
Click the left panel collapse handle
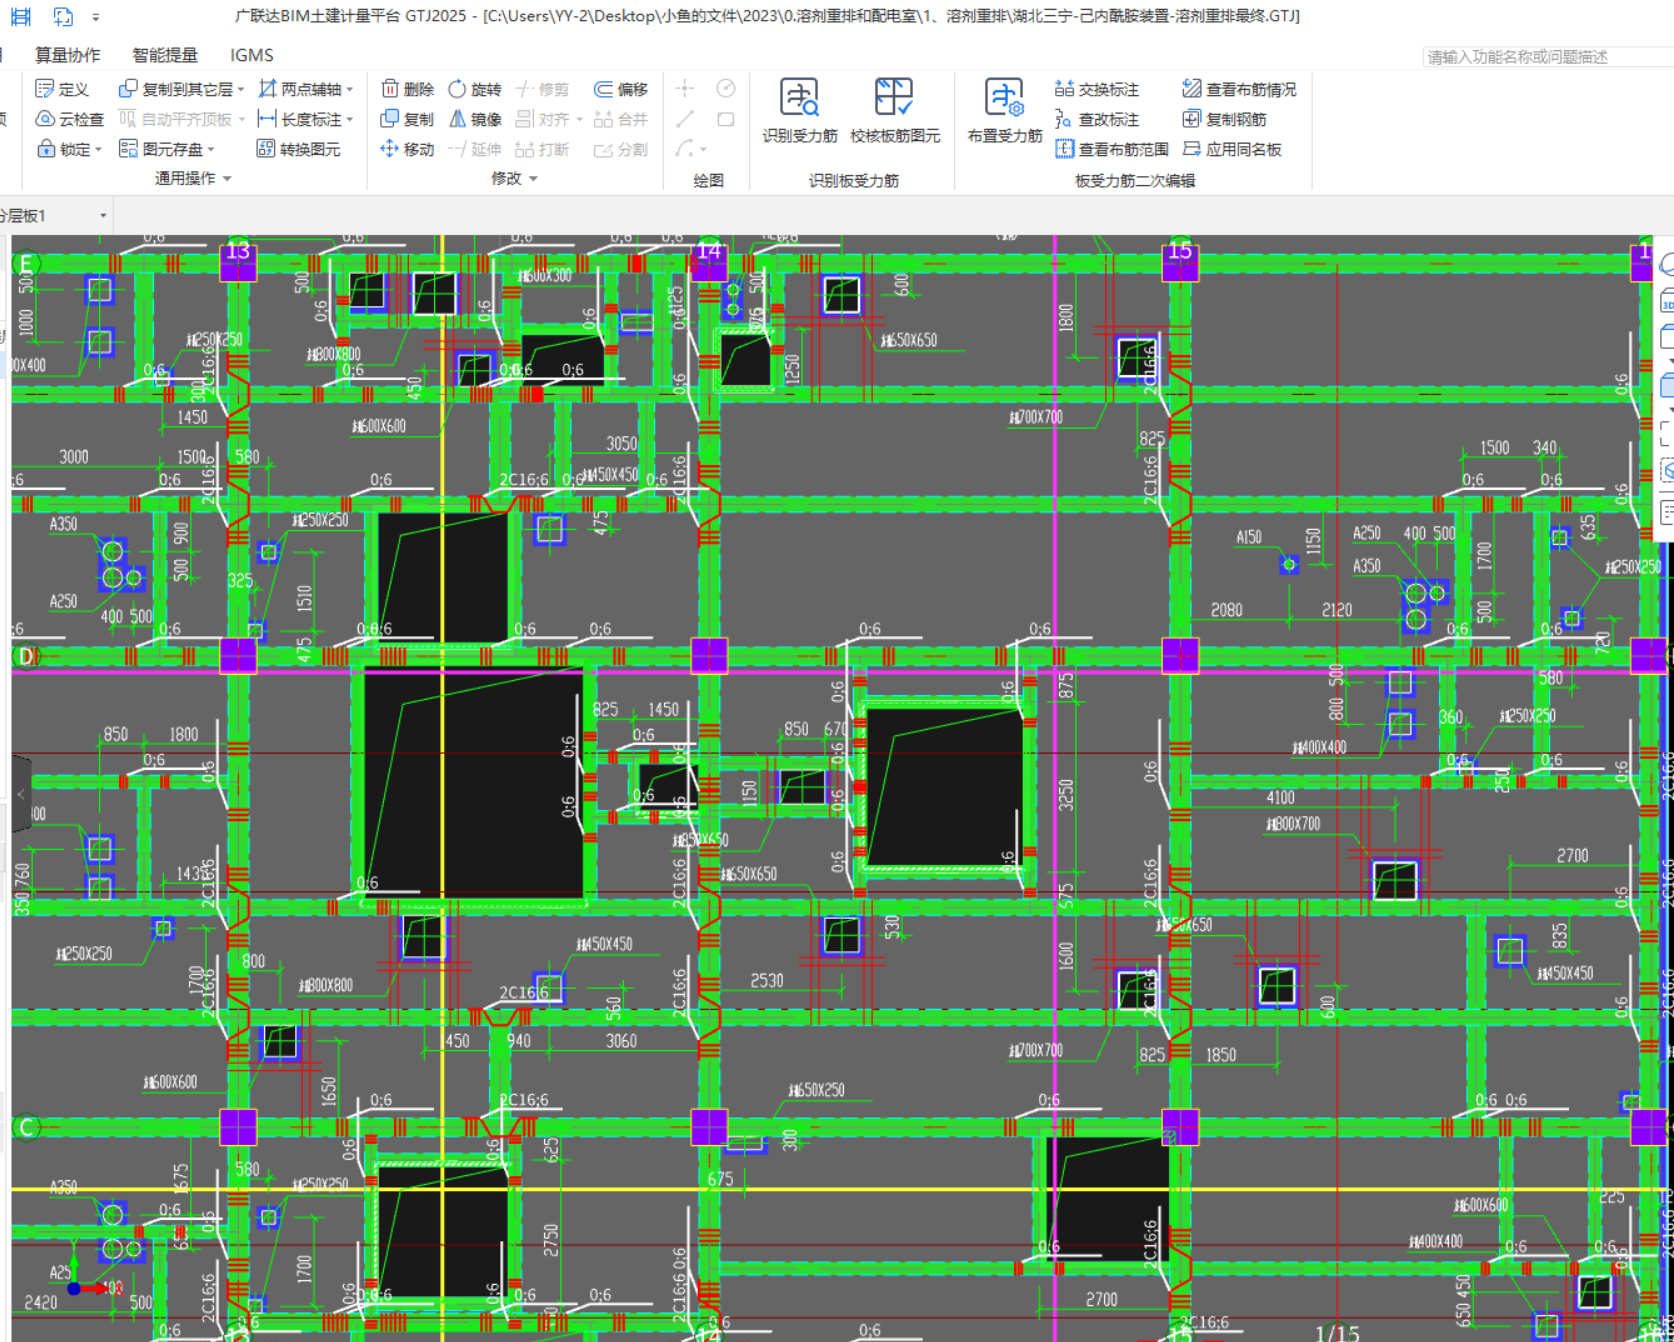(21, 795)
